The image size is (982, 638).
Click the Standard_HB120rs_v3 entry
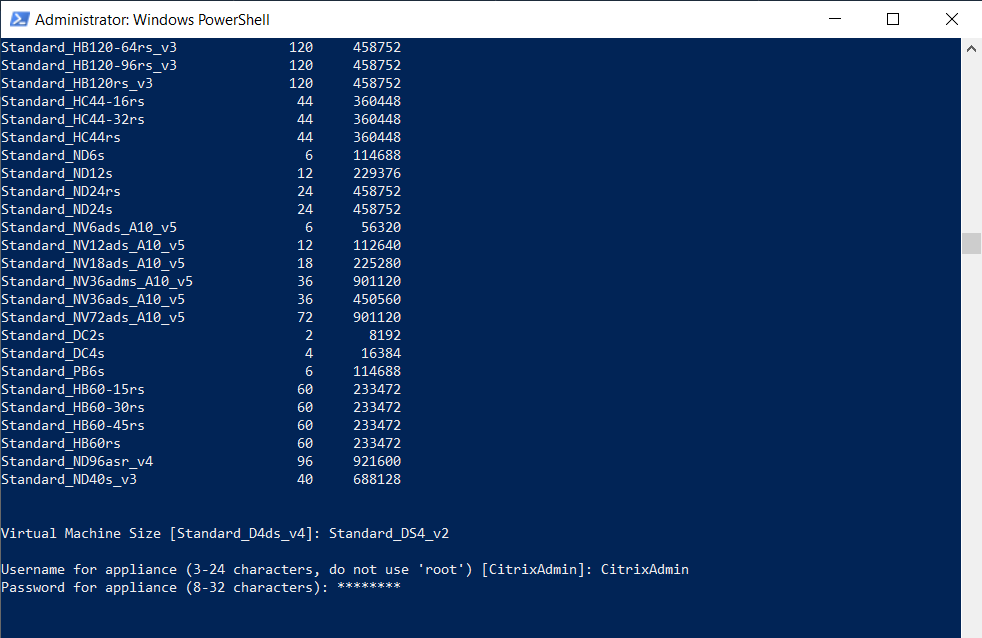point(77,84)
